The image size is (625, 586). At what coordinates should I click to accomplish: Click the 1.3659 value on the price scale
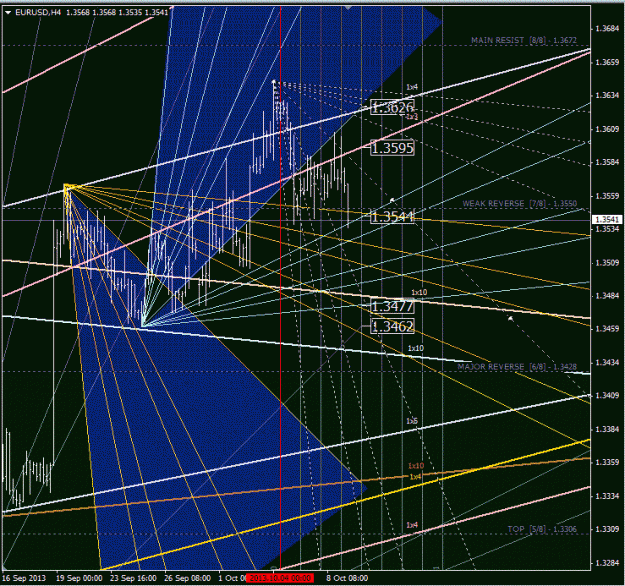pos(607,62)
